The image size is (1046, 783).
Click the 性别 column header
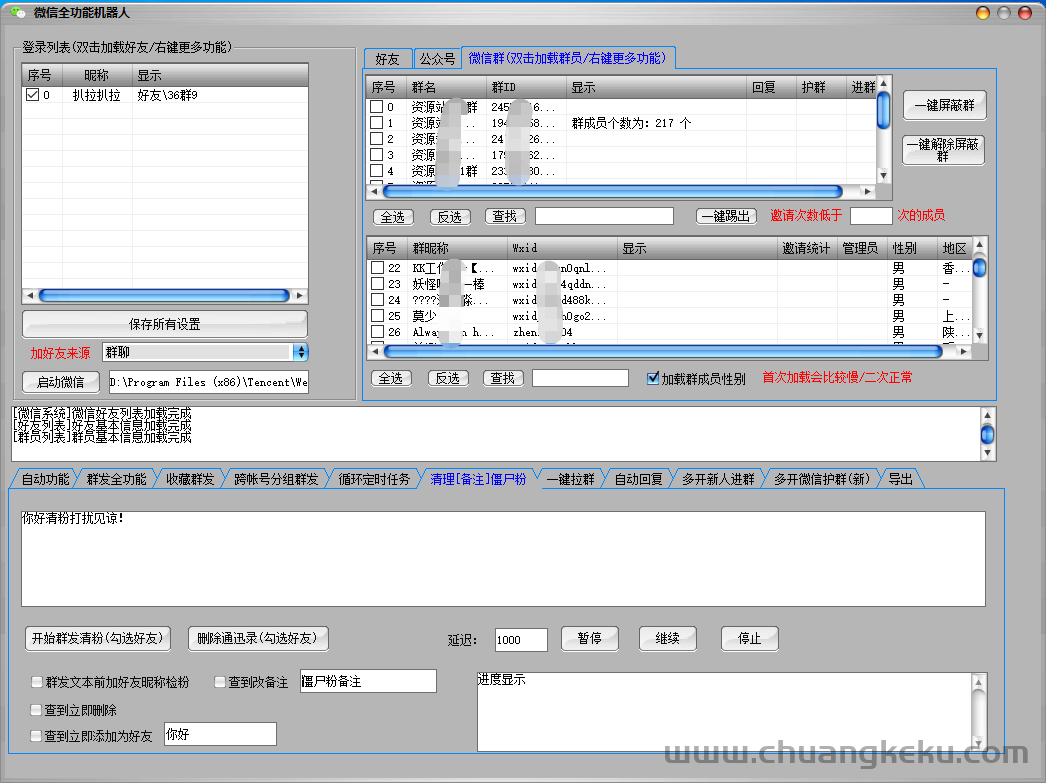912,248
